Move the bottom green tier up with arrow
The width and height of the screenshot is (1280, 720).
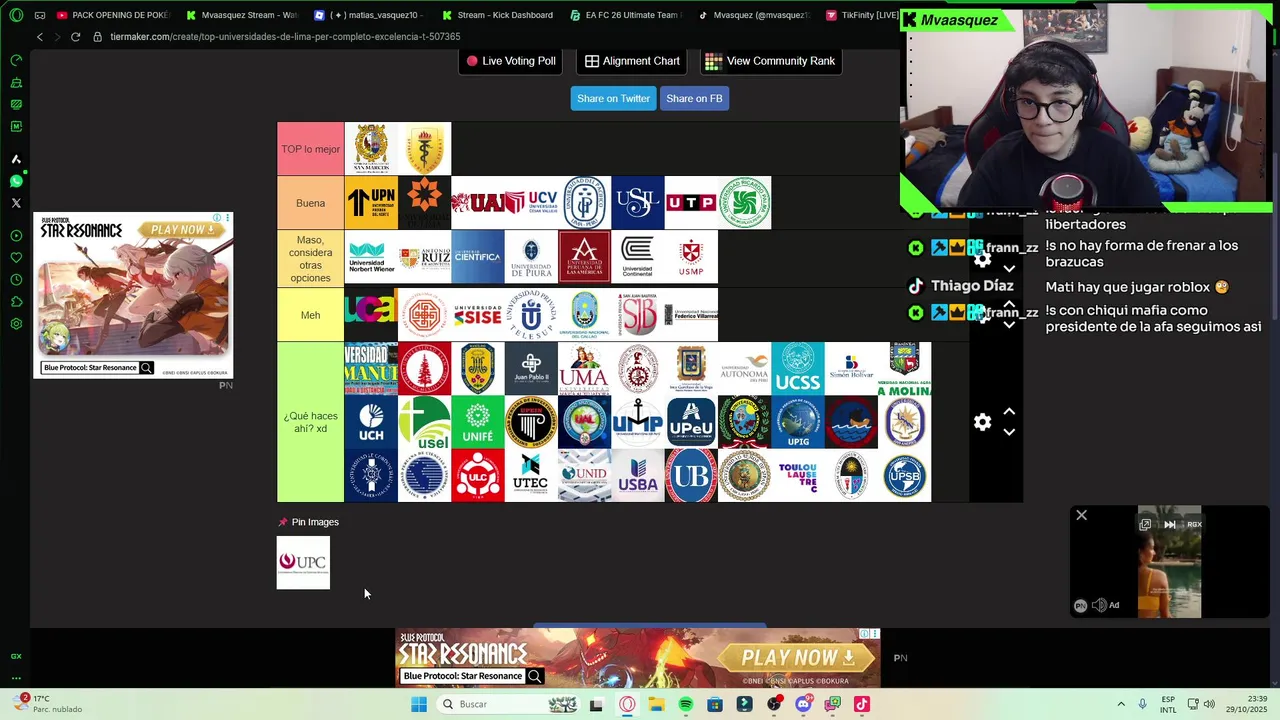tap(1009, 412)
